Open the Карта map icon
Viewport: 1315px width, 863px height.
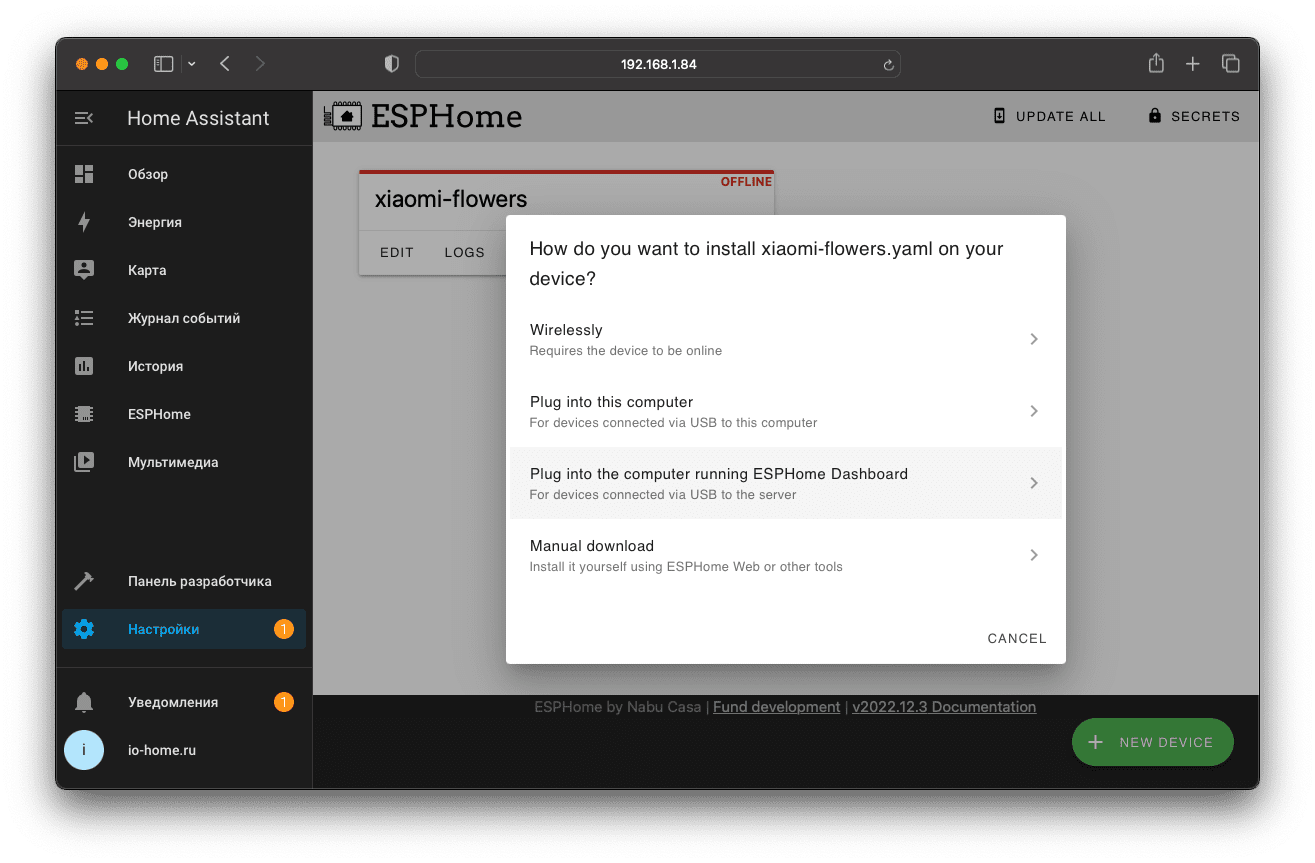[84, 270]
